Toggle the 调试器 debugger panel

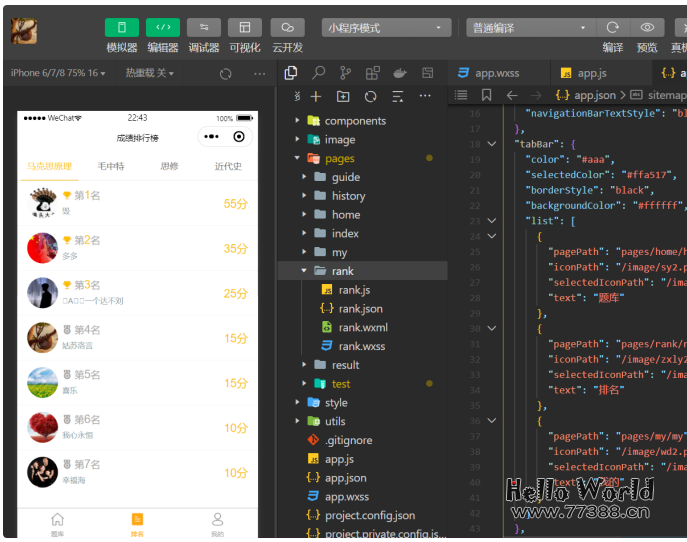(x=204, y=28)
